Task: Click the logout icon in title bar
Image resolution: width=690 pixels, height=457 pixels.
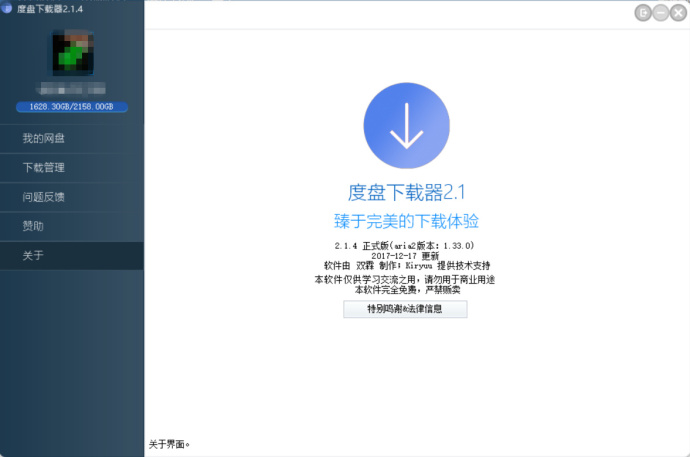Action: point(643,13)
